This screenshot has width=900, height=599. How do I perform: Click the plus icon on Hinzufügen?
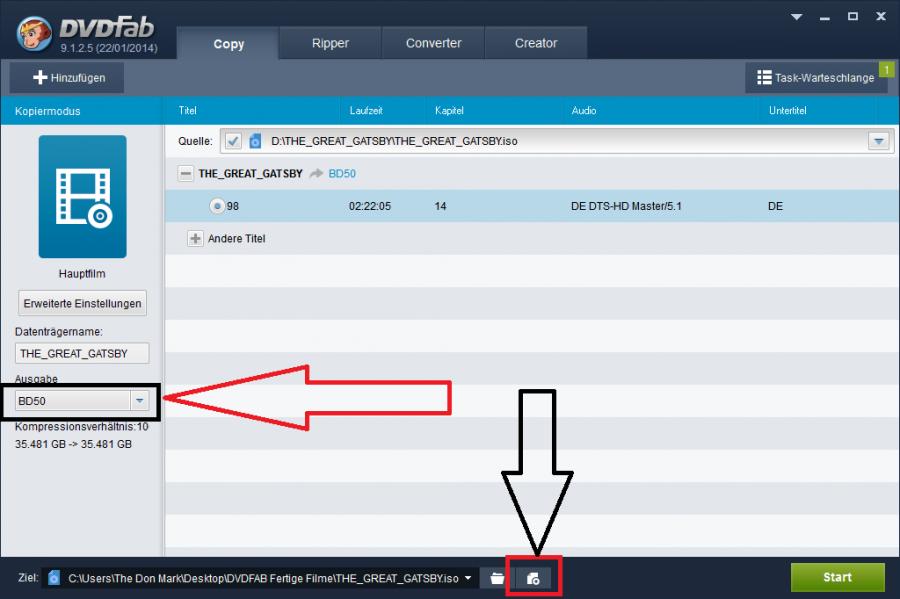[x=40, y=77]
